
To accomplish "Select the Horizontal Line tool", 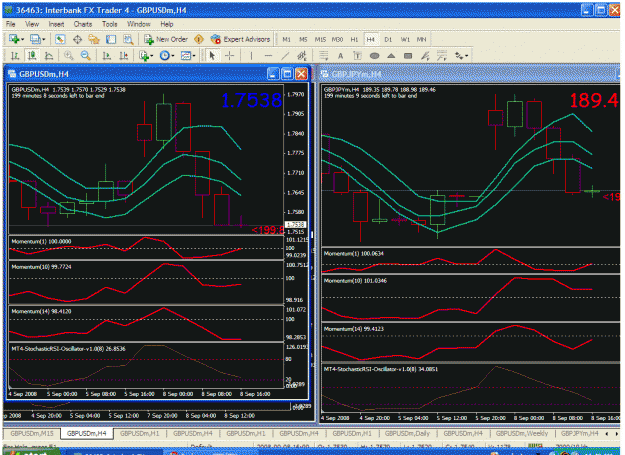I will (x=268, y=55).
